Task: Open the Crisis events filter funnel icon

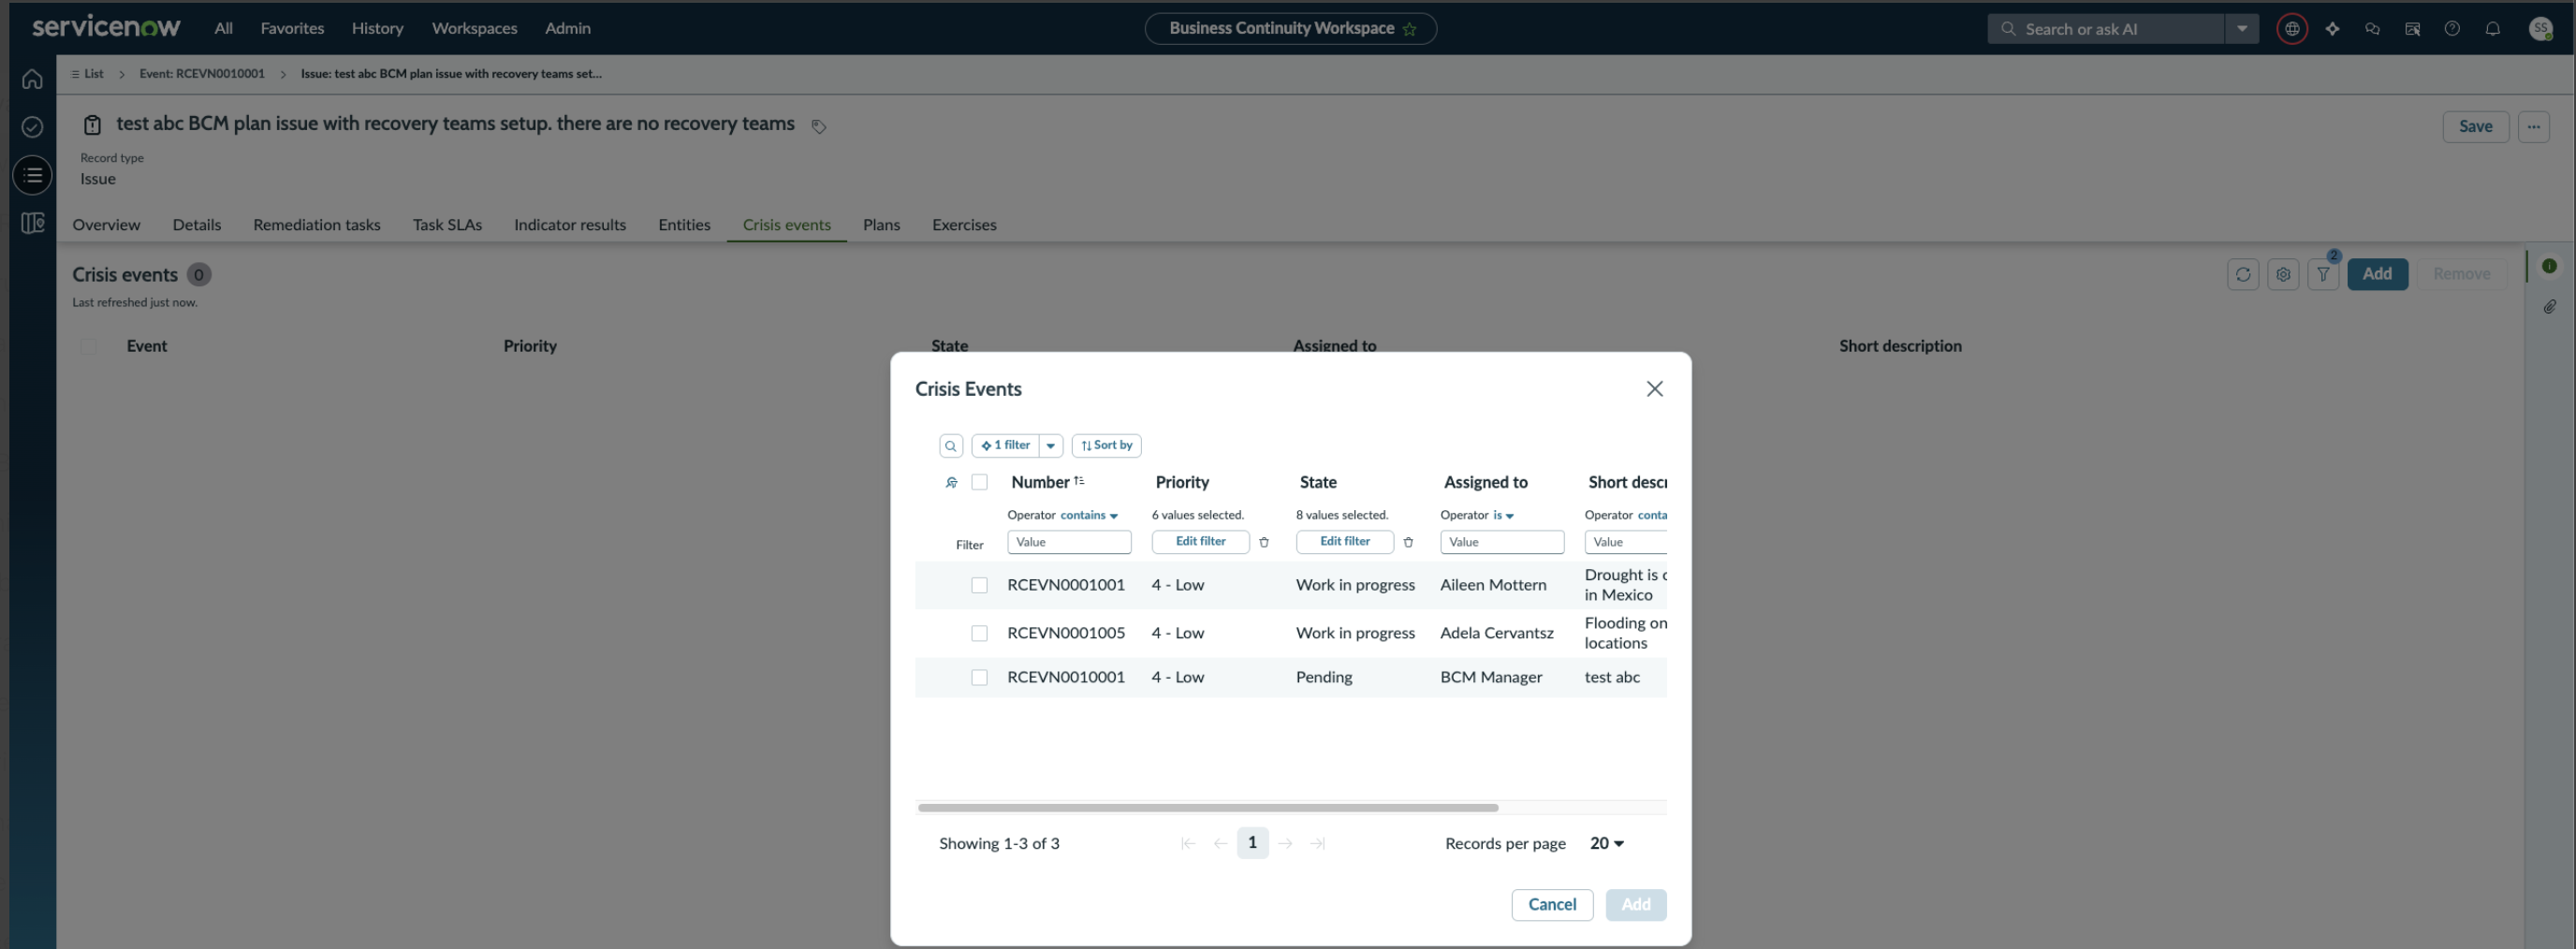Action: click(x=2323, y=274)
